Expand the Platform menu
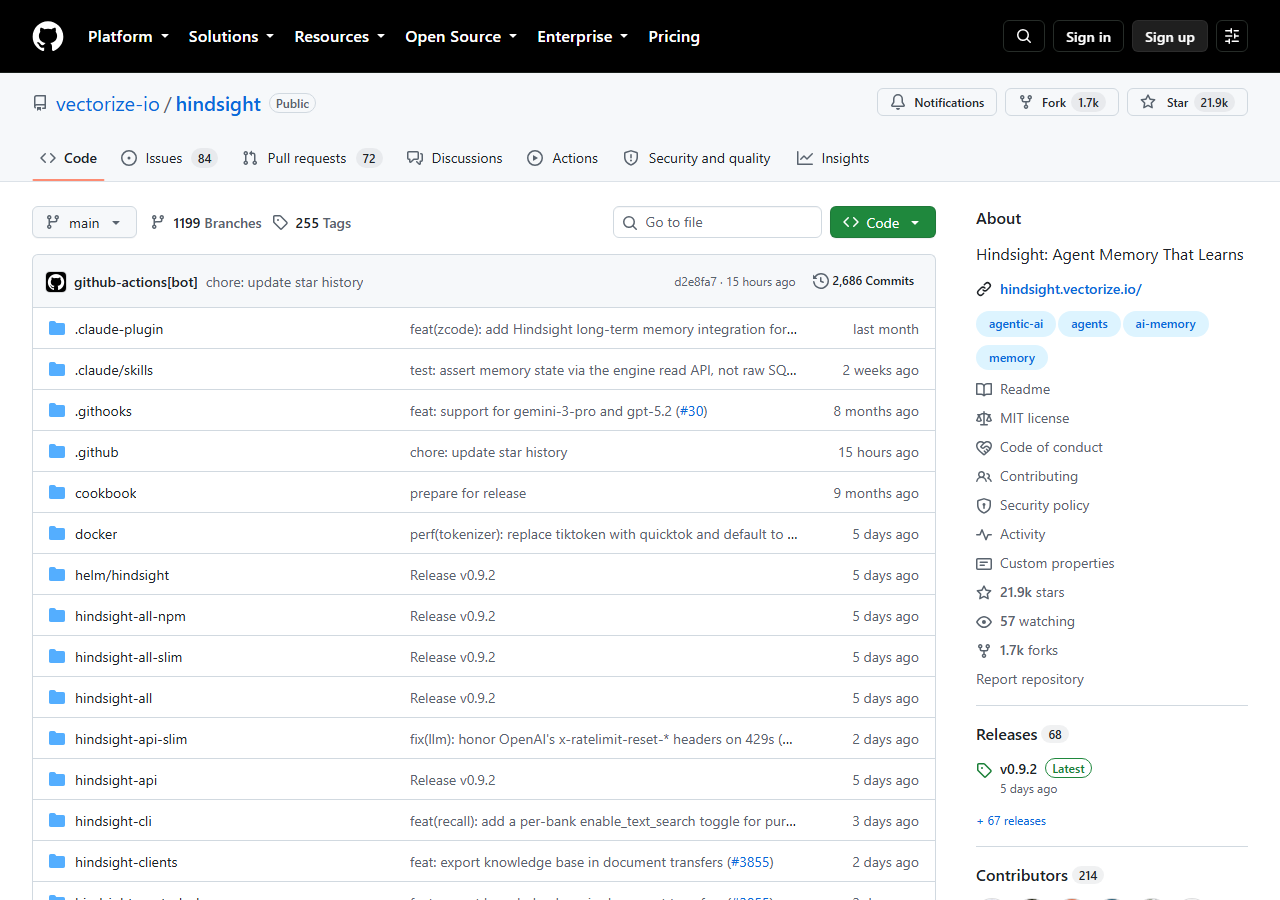 pyautogui.click(x=128, y=36)
